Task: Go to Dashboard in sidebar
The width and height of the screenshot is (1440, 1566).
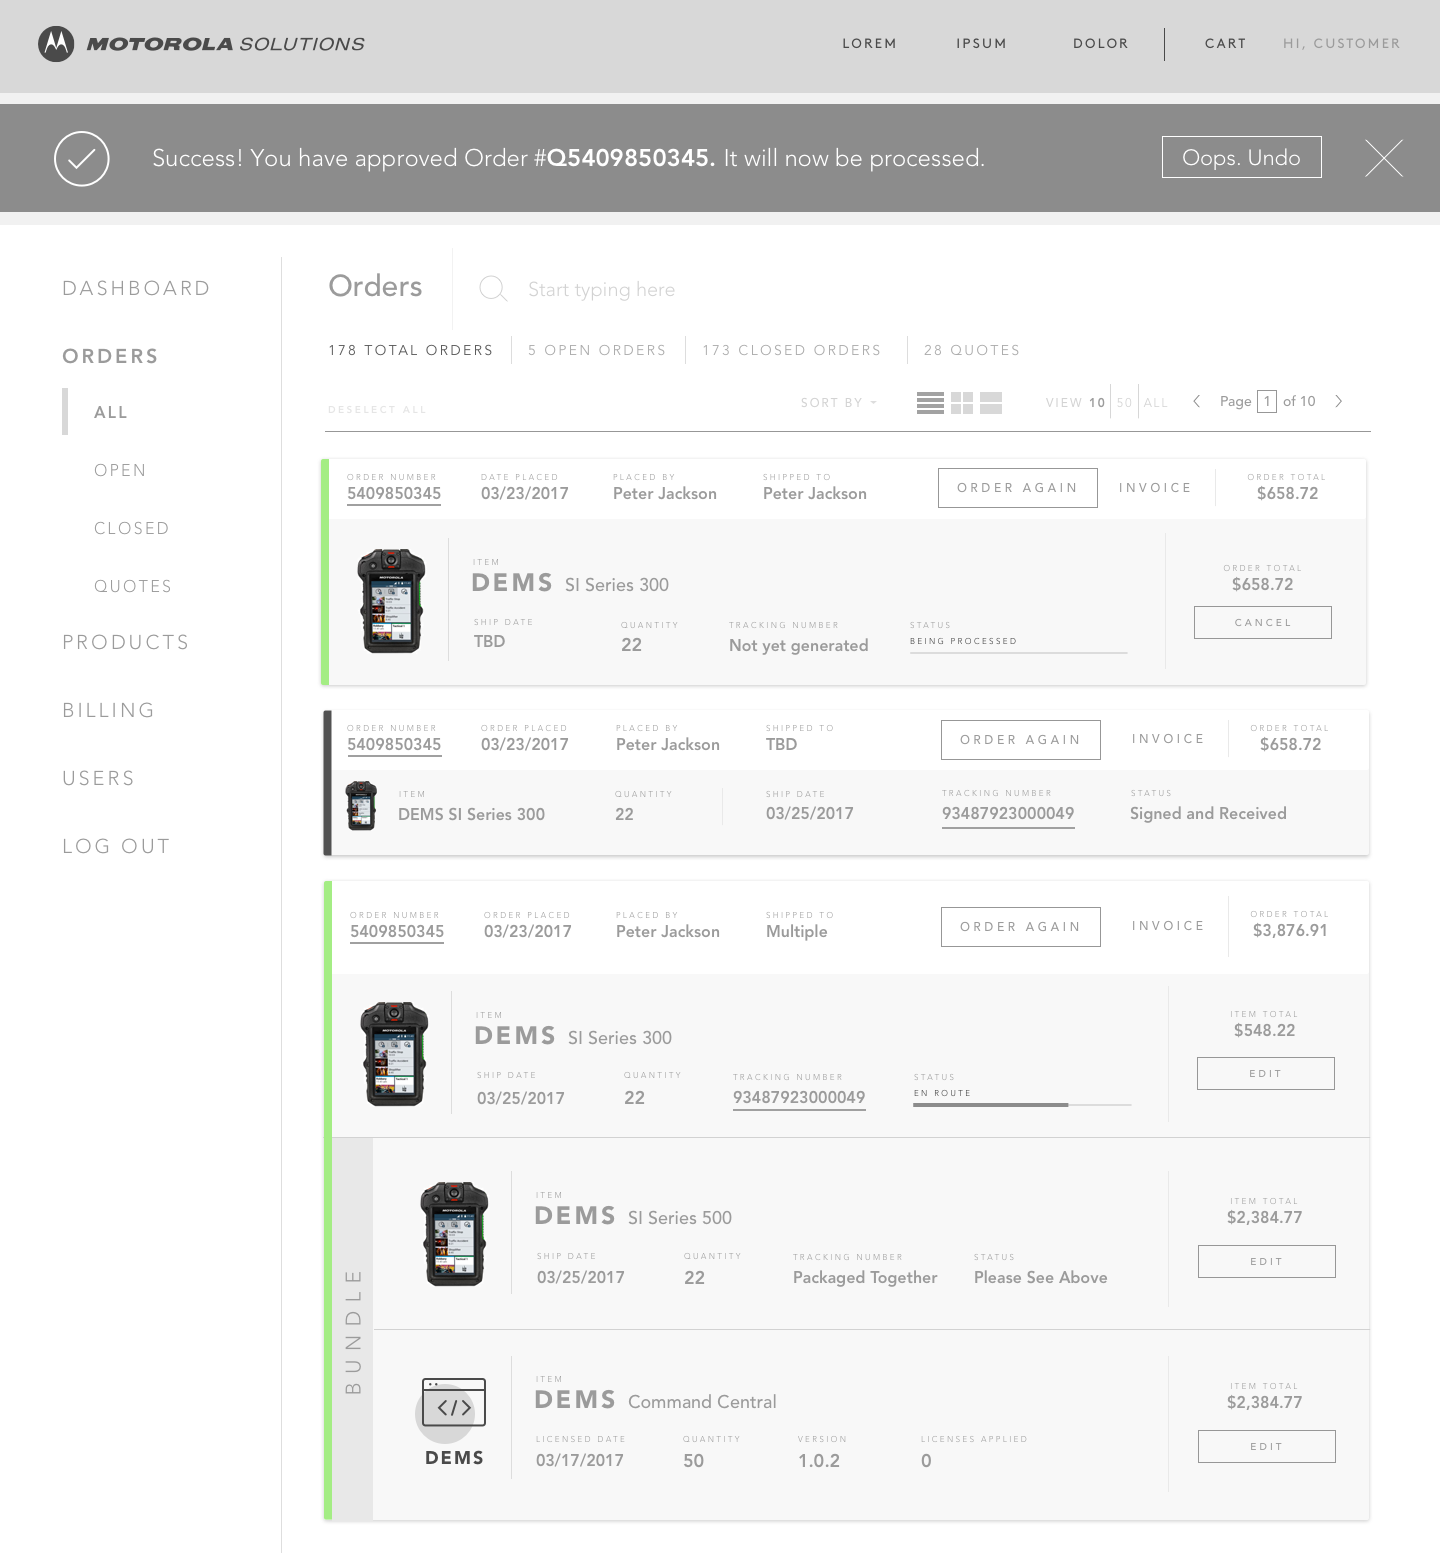Action: 136,288
